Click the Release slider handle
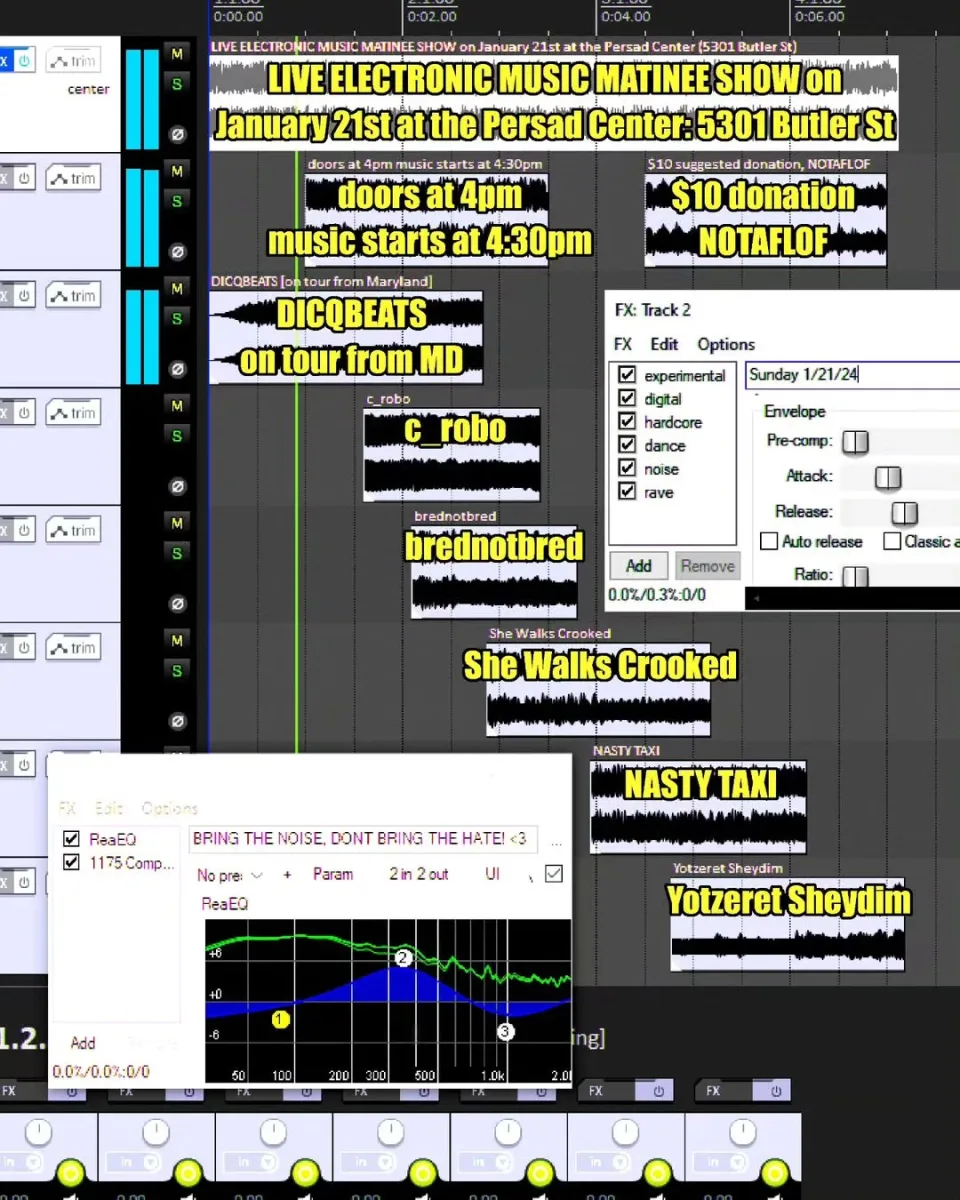 tap(904, 513)
